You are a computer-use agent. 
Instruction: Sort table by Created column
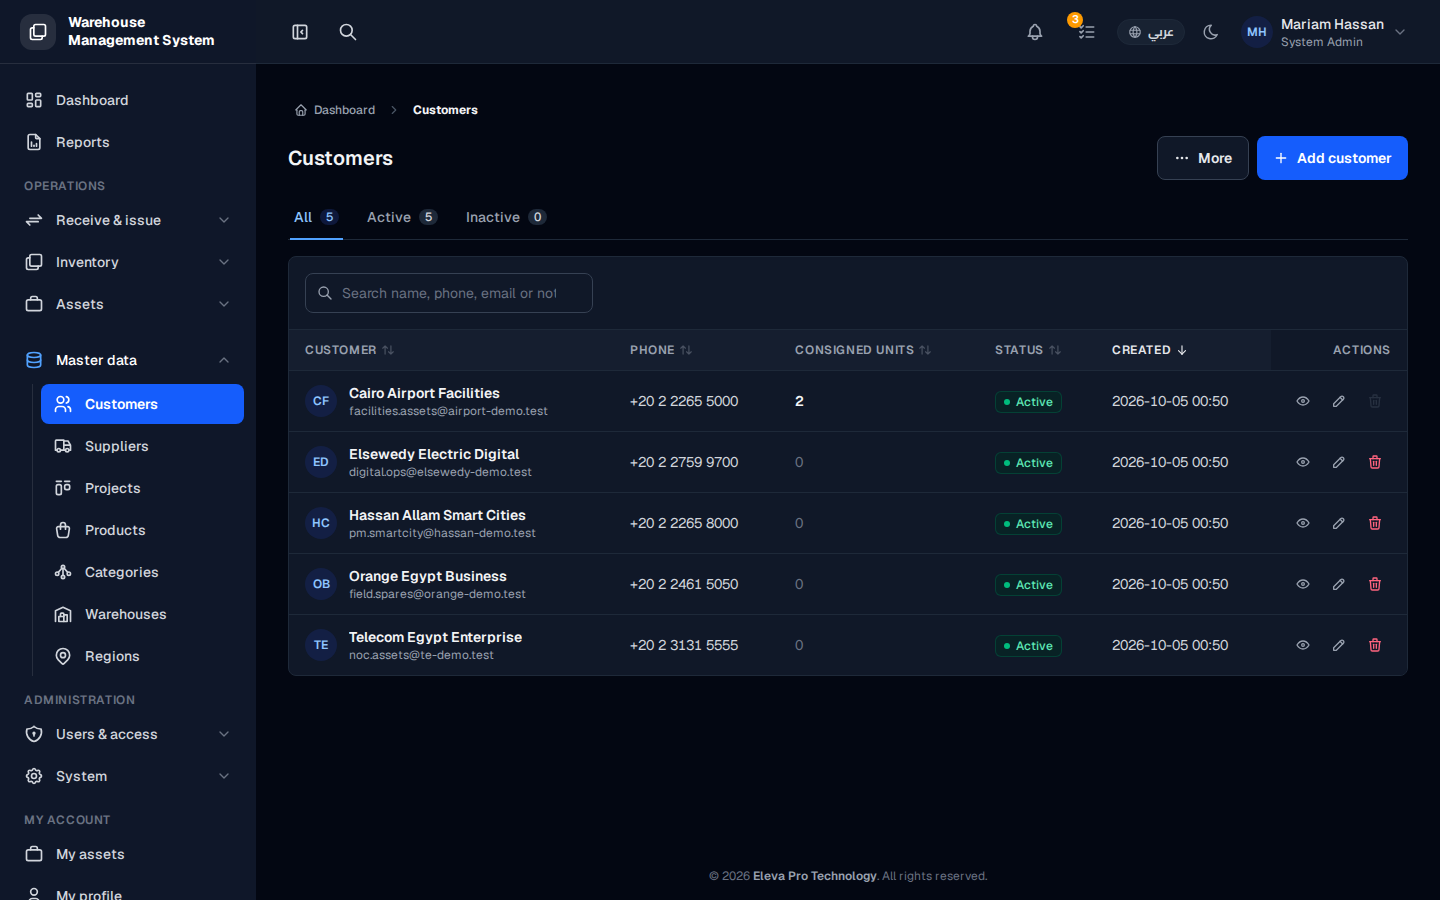(1149, 350)
